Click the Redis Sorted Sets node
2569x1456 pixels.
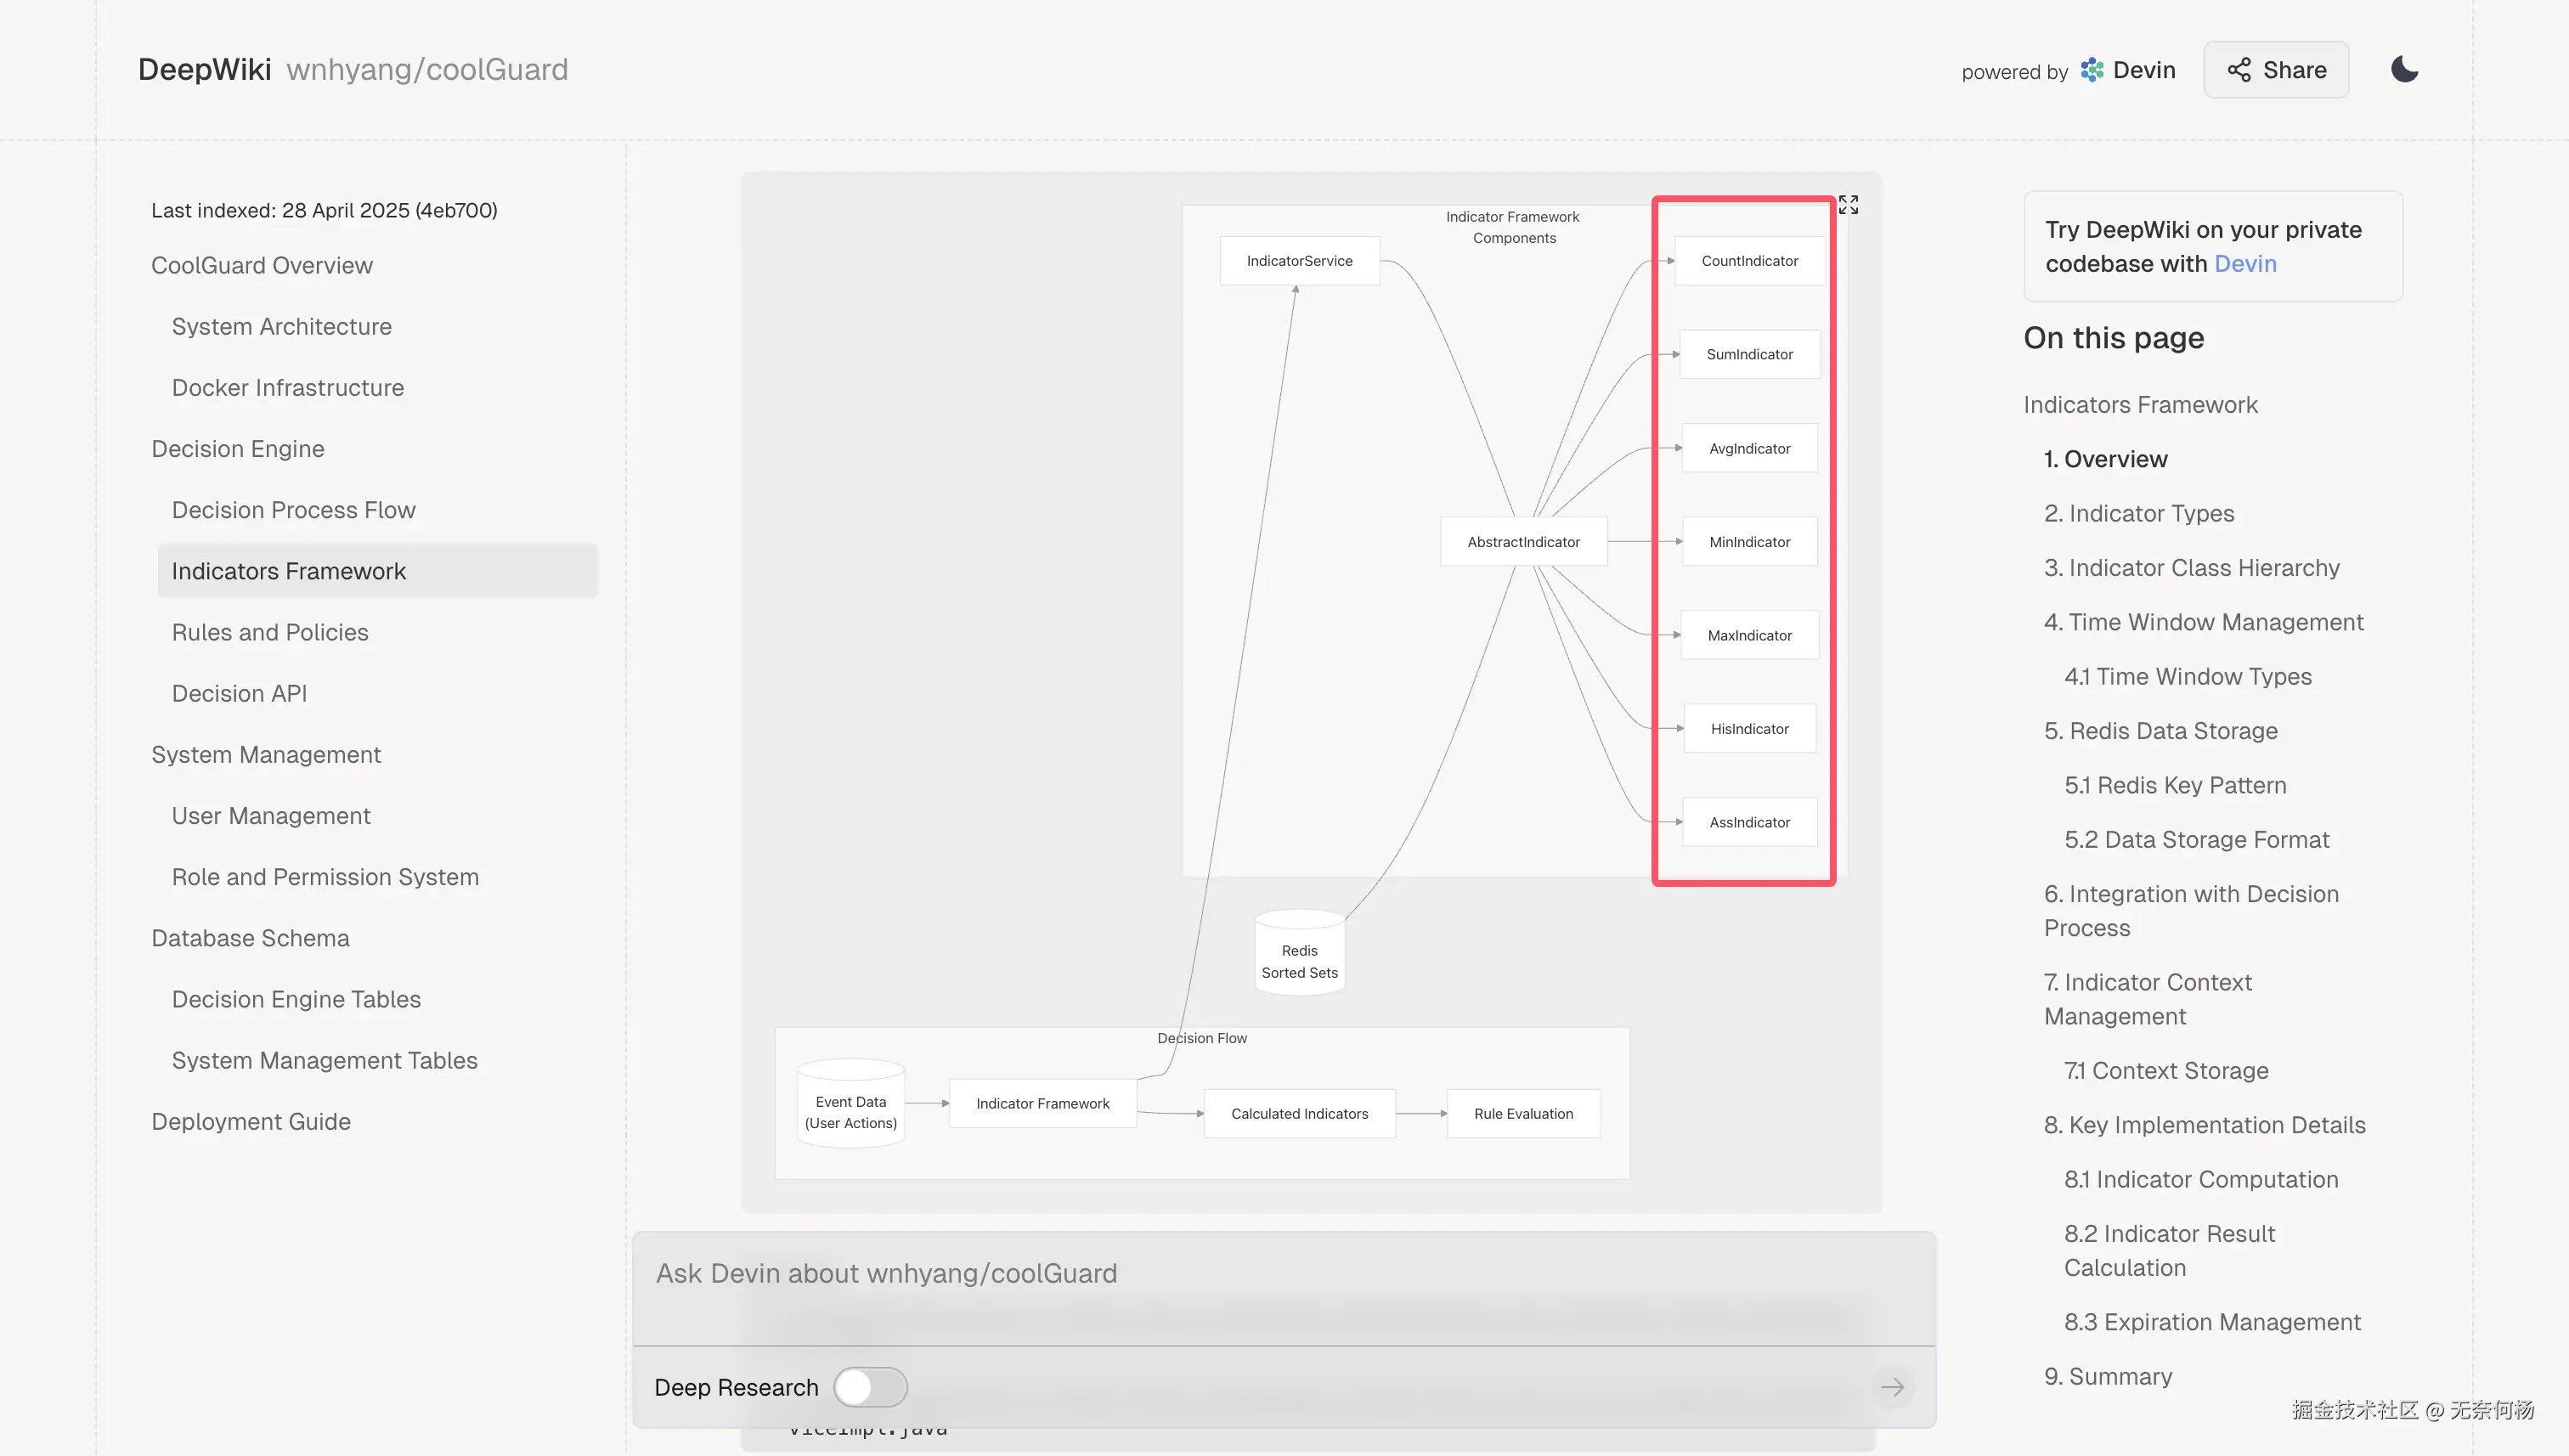coord(1299,960)
